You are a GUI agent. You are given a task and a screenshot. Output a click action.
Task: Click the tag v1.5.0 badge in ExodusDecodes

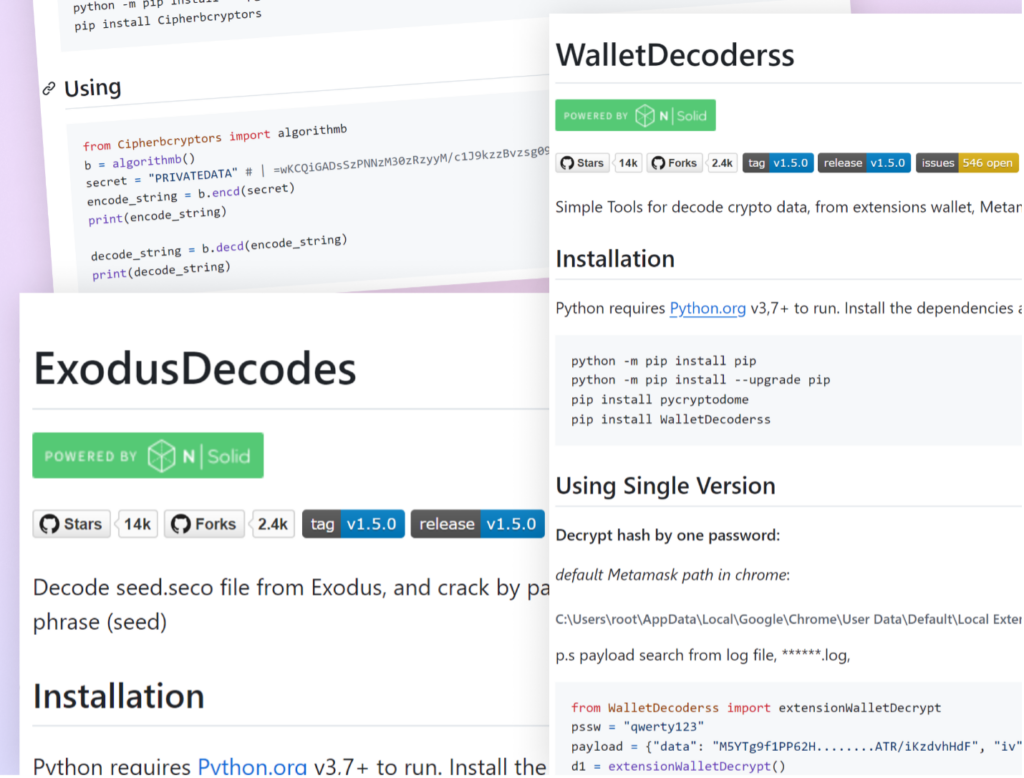pyautogui.click(x=353, y=524)
